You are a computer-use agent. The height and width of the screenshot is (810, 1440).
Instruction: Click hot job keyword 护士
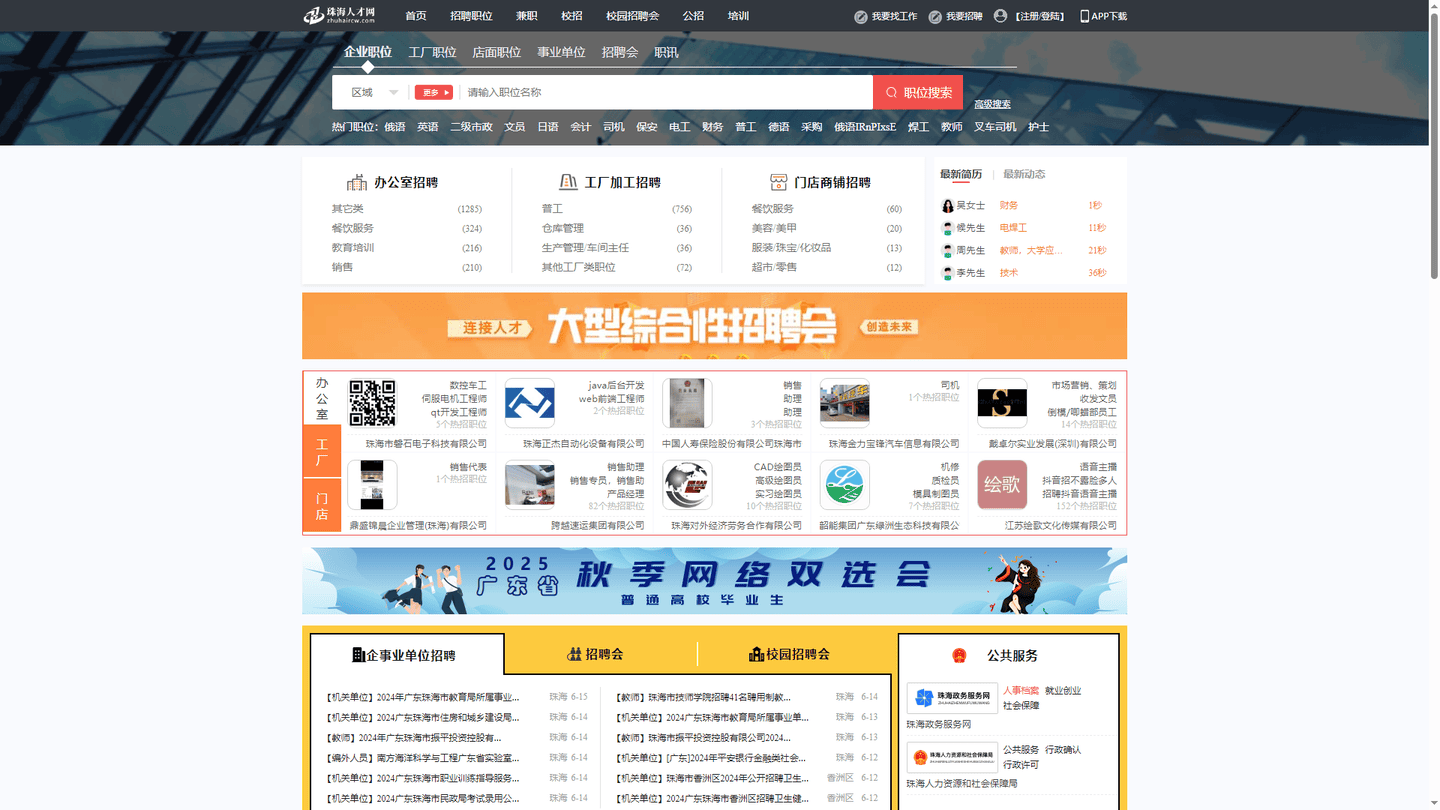[1039, 127]
